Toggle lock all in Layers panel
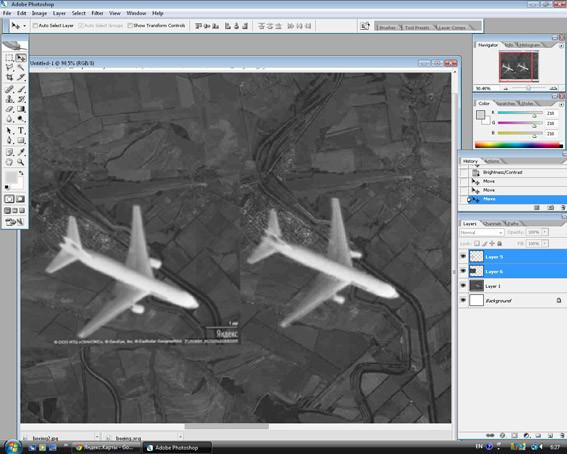Viewport: 567px width, 454px height. coord(500,244)
